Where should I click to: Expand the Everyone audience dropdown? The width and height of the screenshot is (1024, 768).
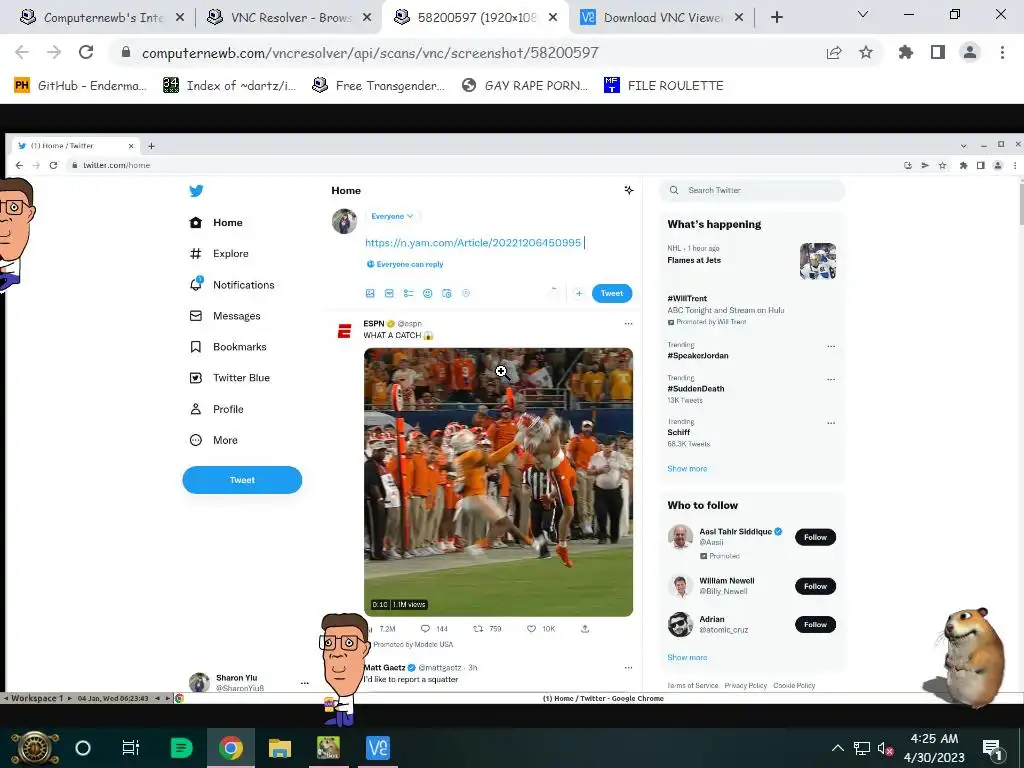[392, 216]
